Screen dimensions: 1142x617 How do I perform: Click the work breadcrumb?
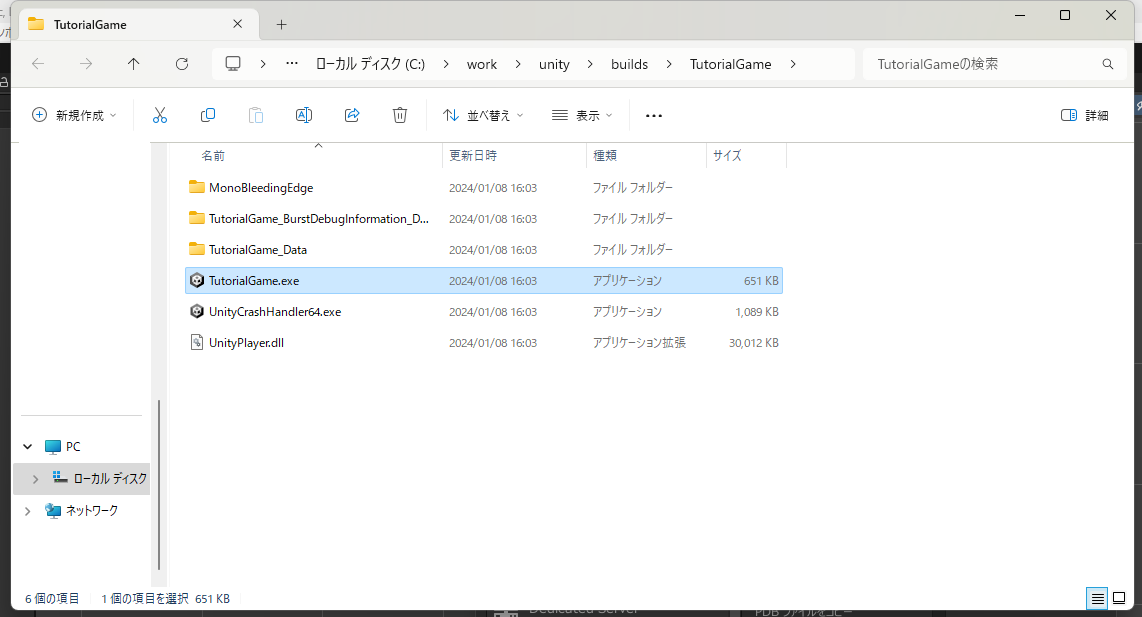pyautogui.click(x=482, y=64)
